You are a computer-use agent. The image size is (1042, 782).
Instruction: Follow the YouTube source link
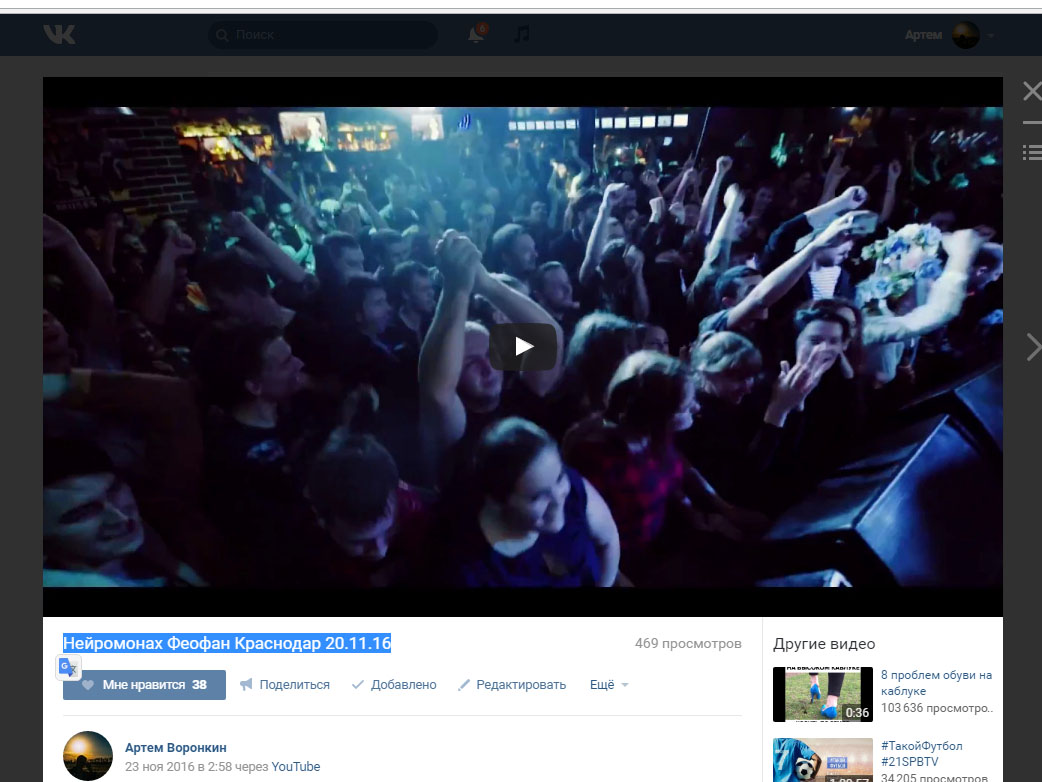[x=296, y=767]
